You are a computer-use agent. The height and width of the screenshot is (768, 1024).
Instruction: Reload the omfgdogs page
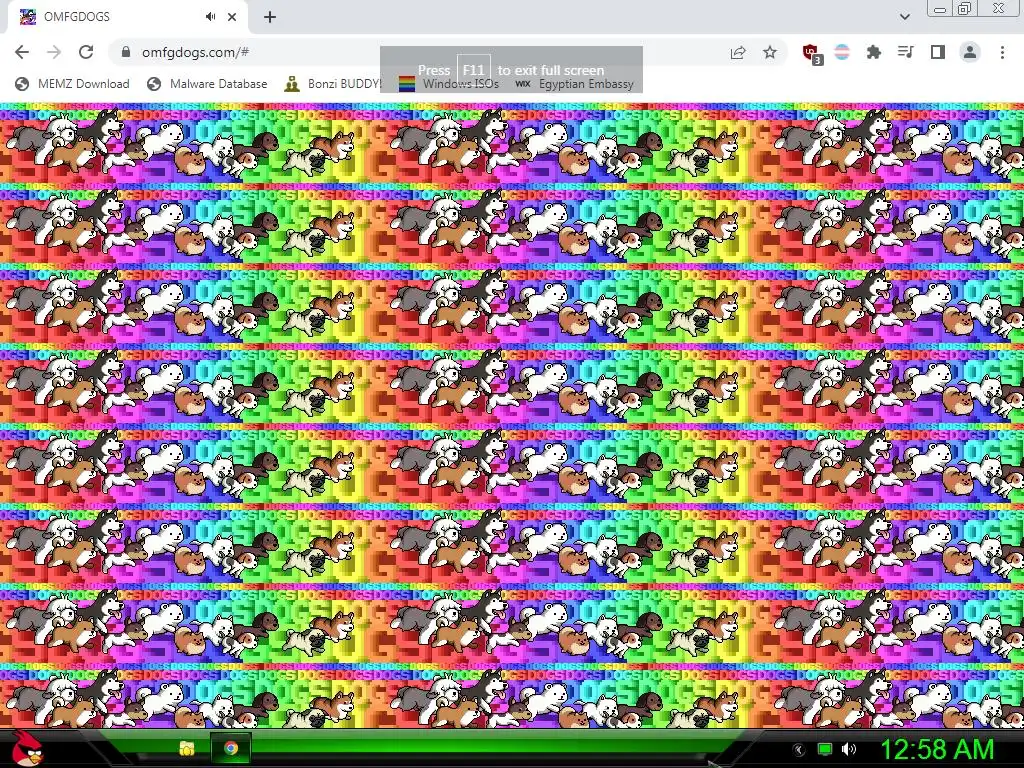tap(86, 52)
